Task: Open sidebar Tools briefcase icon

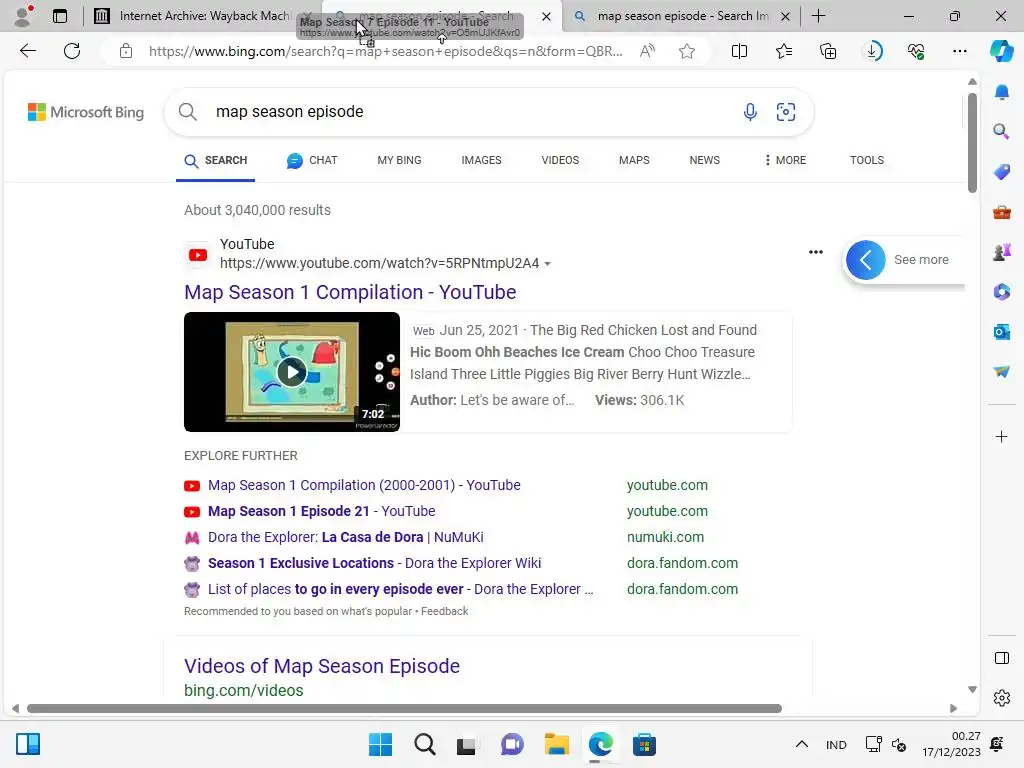Action: click(1002, 212)
